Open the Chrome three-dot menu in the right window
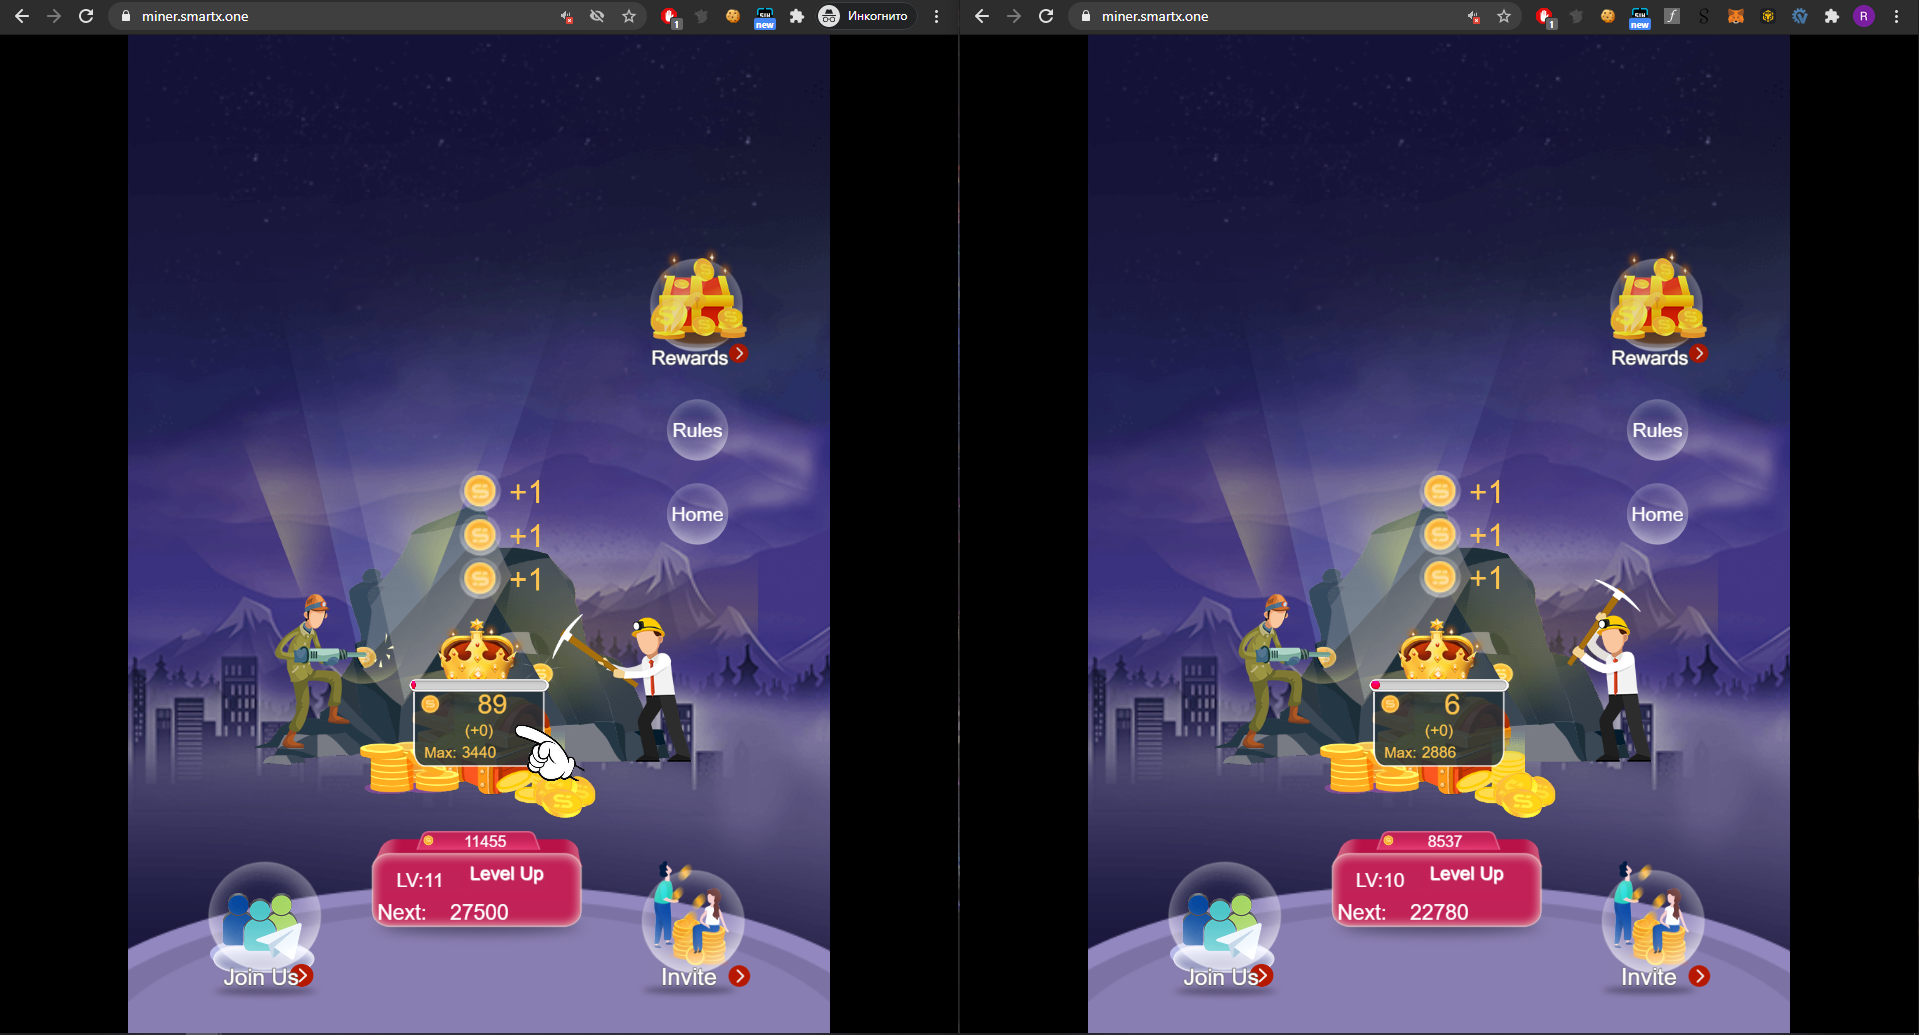1919x1035 pixels. [1896, 16]
